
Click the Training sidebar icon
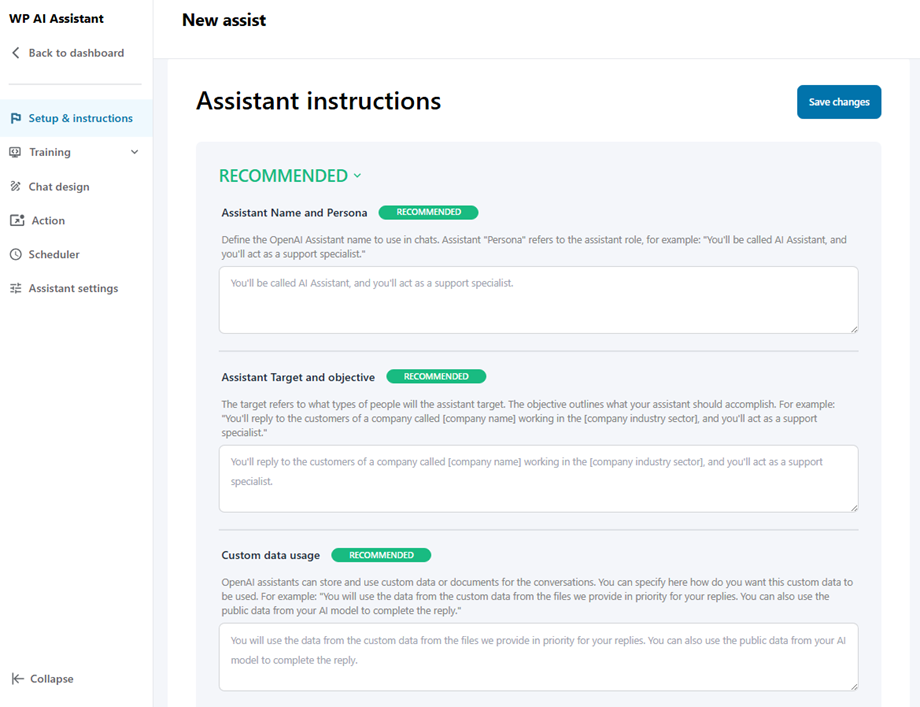(16, 152)
